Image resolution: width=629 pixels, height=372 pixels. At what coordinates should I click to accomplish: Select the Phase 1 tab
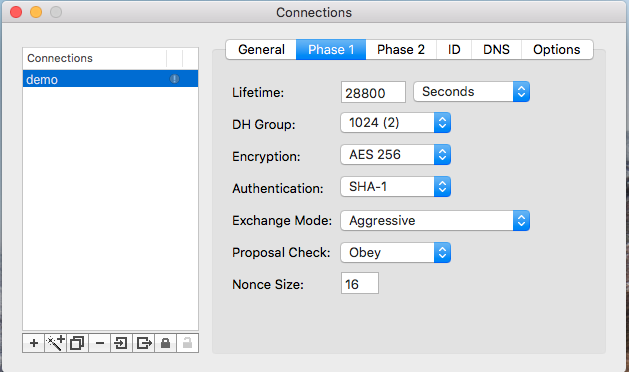pos(331,49)
